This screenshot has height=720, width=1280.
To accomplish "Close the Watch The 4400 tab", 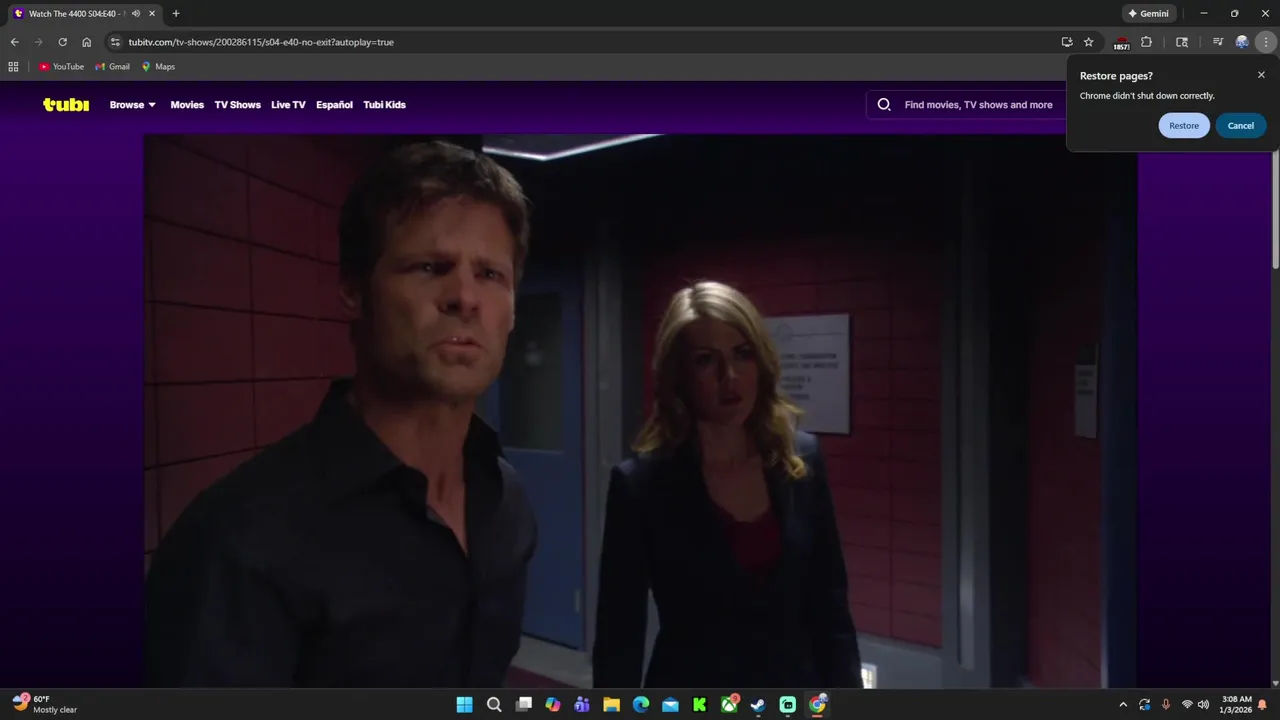I will [x=152, y=14].
